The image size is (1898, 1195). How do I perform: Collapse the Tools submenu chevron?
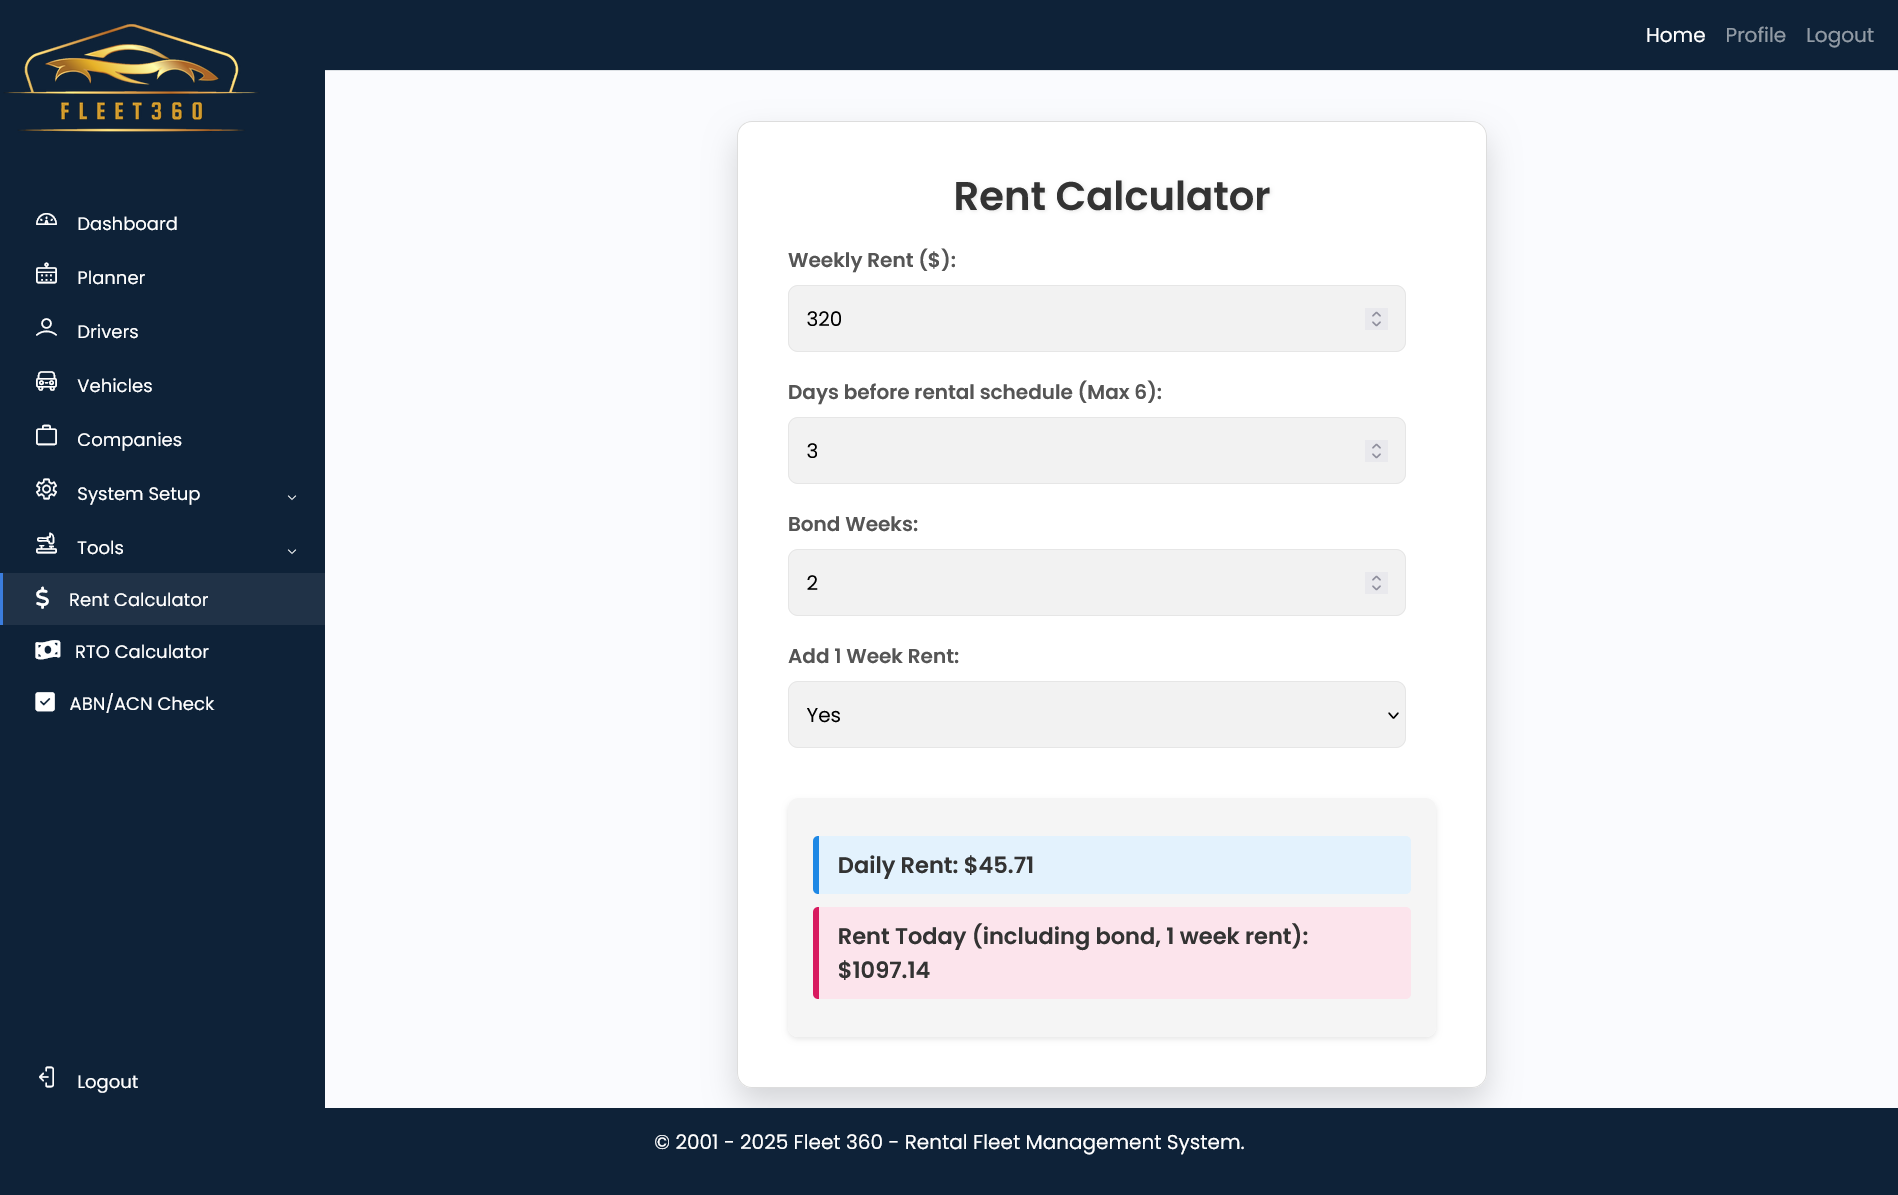292,550
